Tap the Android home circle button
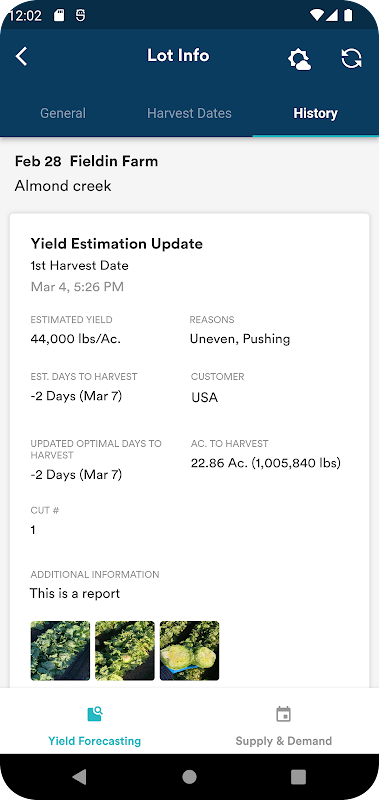Viewport: 379px width, 800px height. [189, 777]
